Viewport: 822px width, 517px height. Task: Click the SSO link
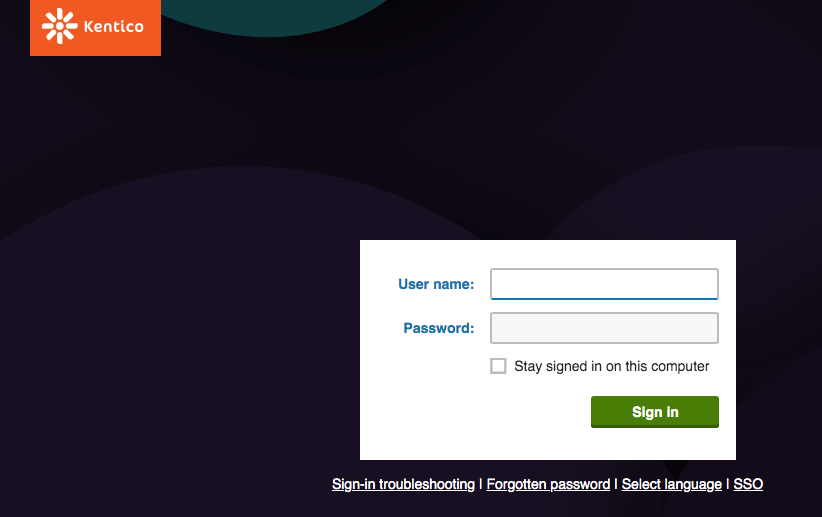coord(748,484)
